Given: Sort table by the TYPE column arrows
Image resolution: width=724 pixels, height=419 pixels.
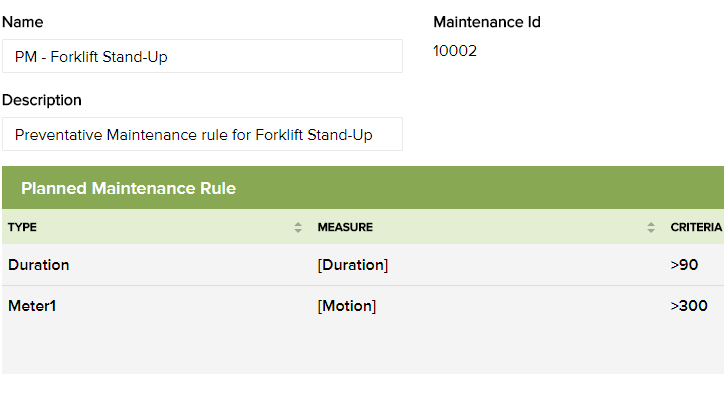Looking at the screenshot, I should (x=298, y=227).
